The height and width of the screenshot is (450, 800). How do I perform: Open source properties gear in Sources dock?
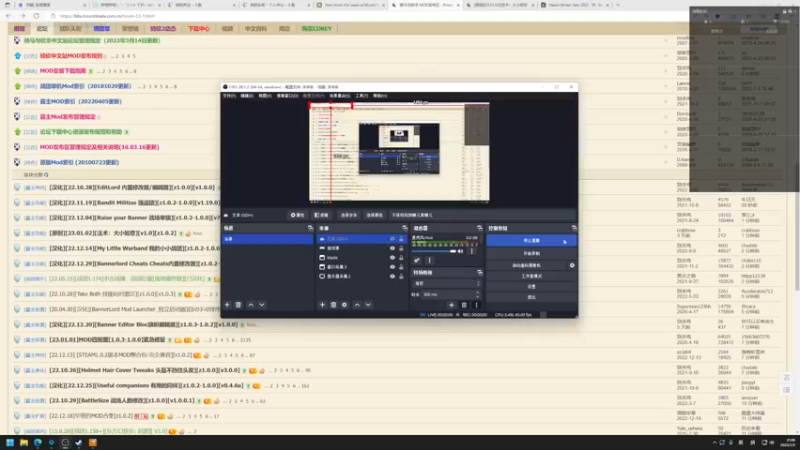point(344,305)
